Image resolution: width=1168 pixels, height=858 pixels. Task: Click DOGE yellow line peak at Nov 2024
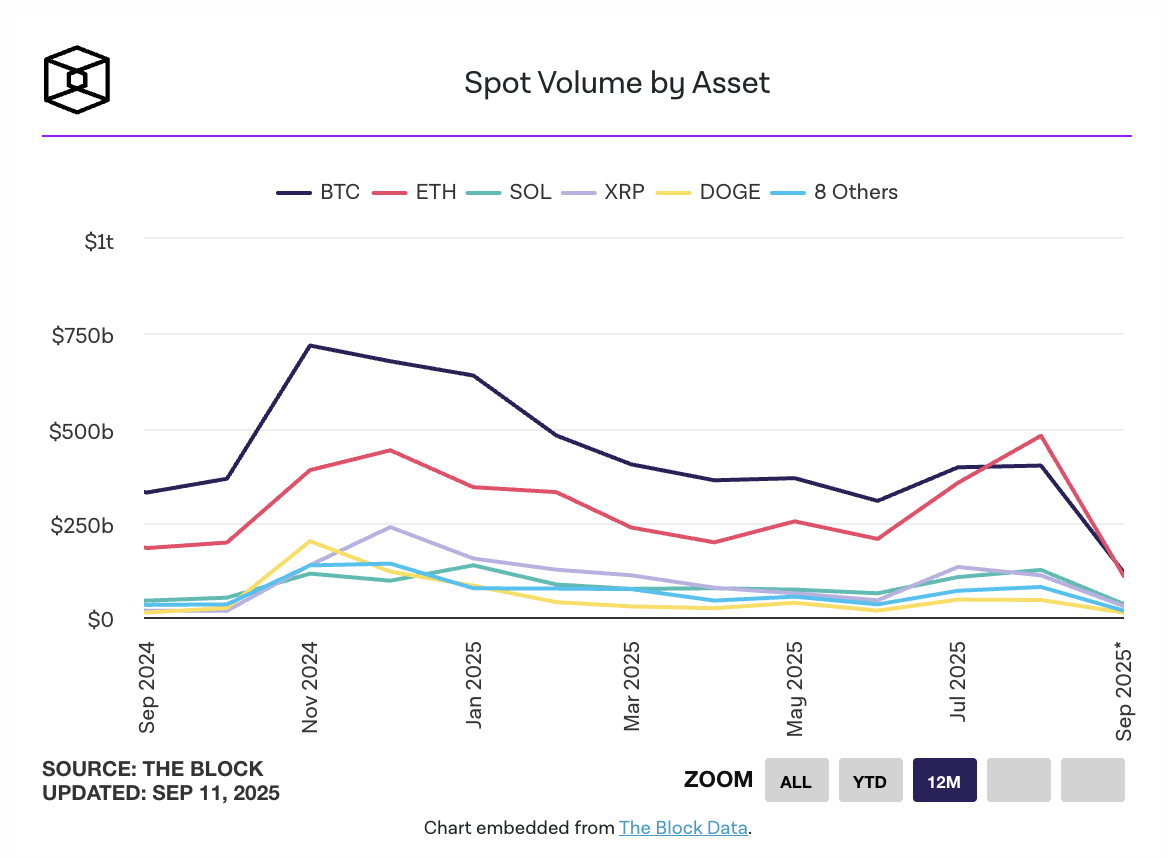[x=310, y=541]
